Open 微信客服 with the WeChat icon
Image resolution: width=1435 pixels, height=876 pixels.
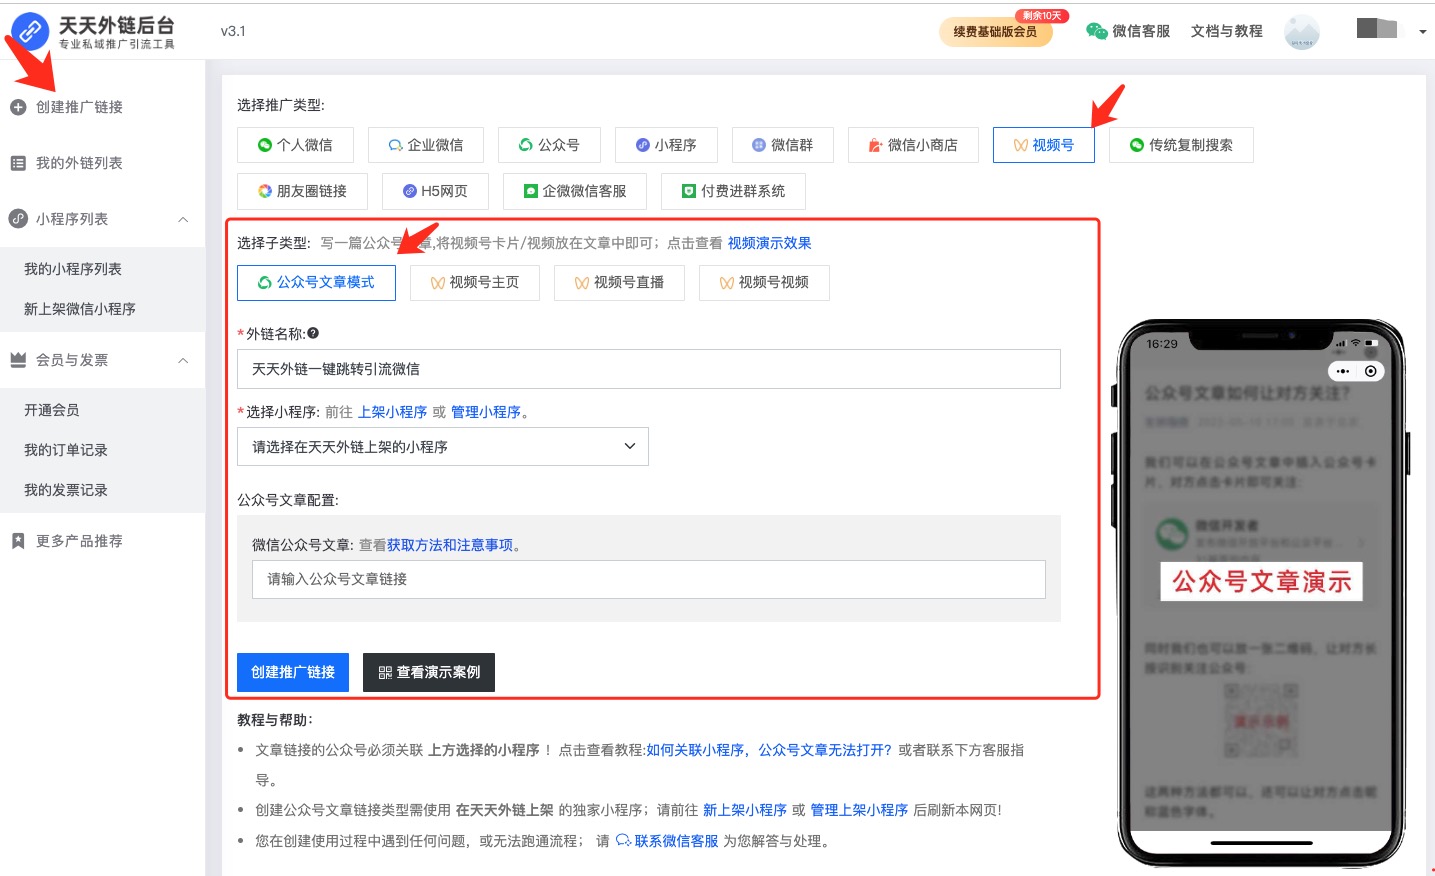point(1128,31)
